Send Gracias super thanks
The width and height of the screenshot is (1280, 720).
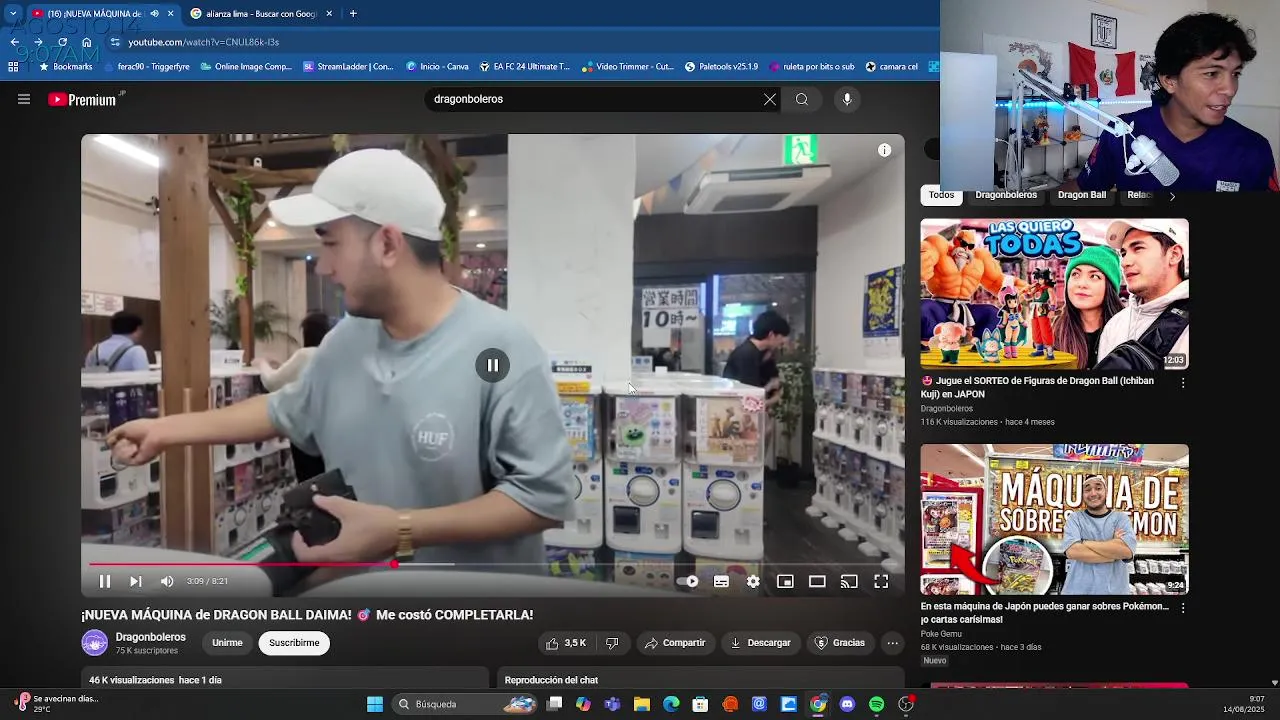click(x=839, y=643)
